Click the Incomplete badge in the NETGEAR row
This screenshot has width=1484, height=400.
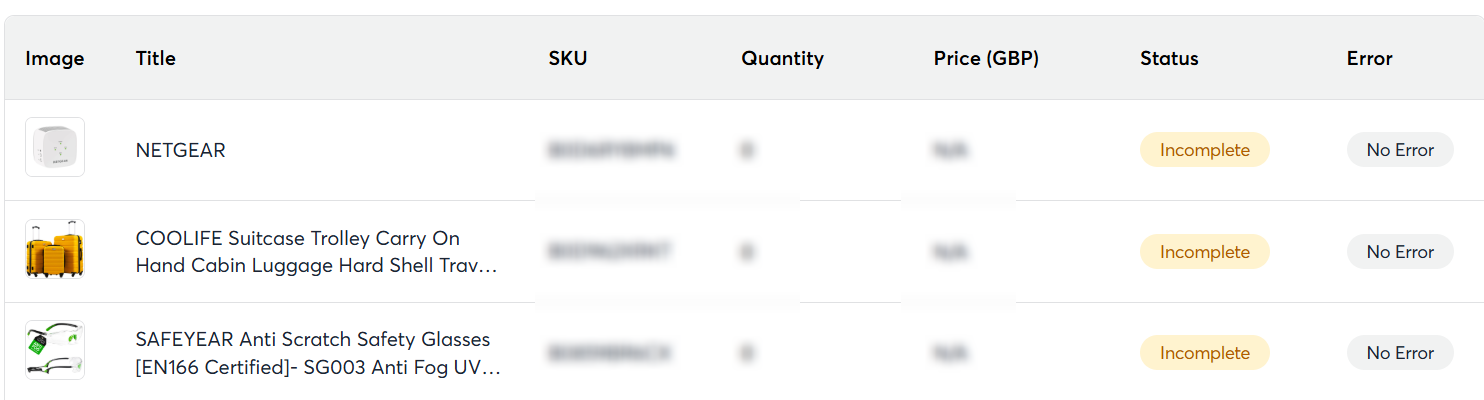(1204, 150)
